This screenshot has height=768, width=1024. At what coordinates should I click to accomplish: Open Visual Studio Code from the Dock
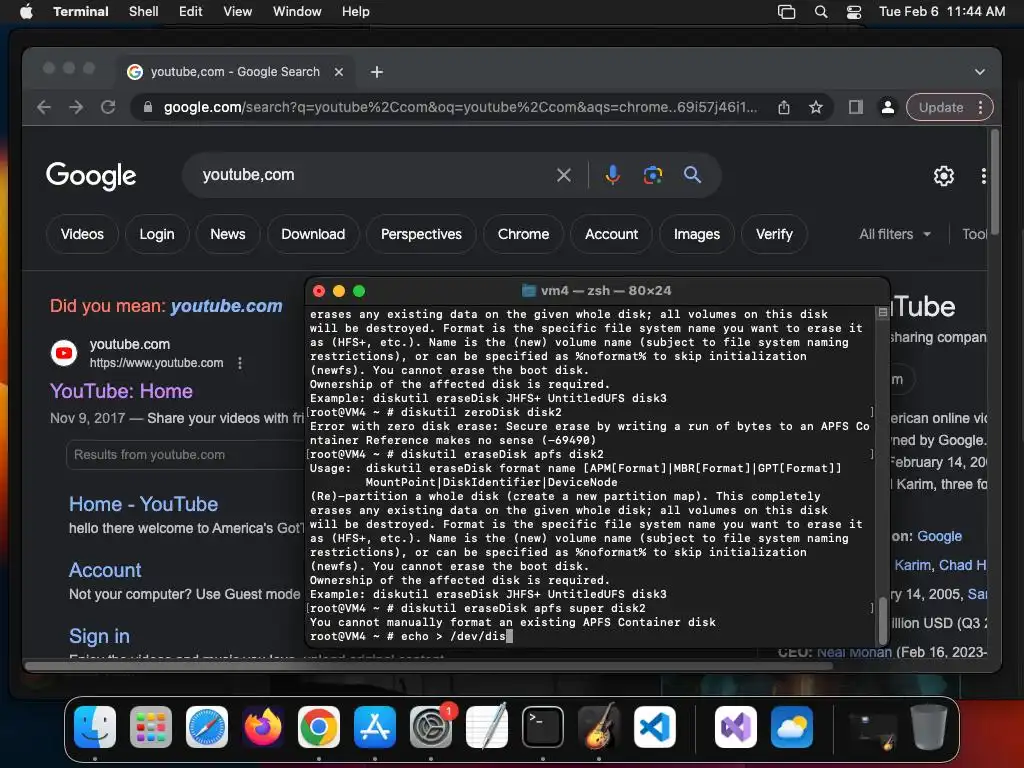click(655, 727)
